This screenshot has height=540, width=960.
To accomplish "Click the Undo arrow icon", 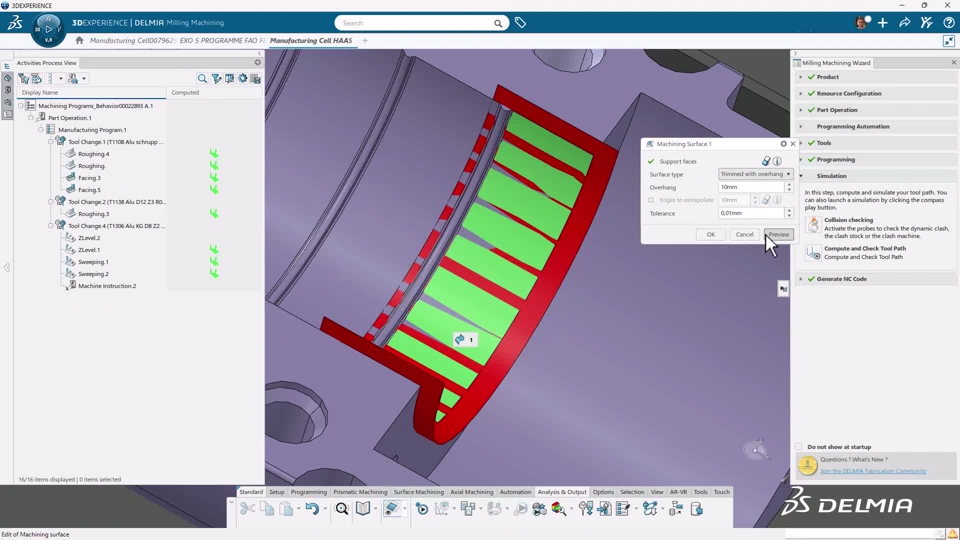I will (x=312, y=509).
